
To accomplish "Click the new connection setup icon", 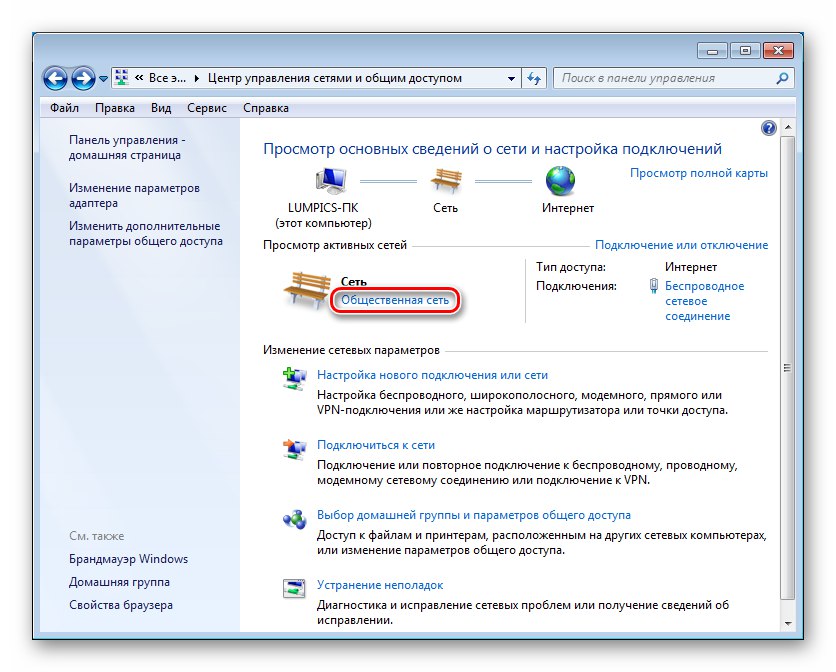I will [x=294, y=379].
